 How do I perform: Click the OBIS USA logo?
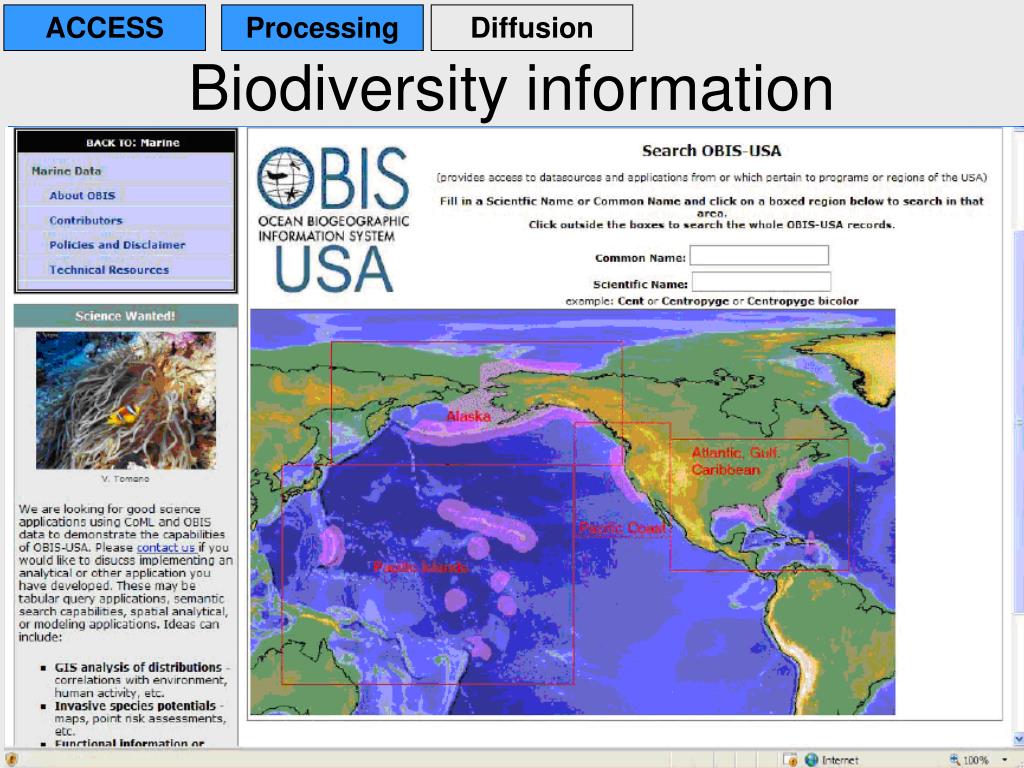(333, 218)
